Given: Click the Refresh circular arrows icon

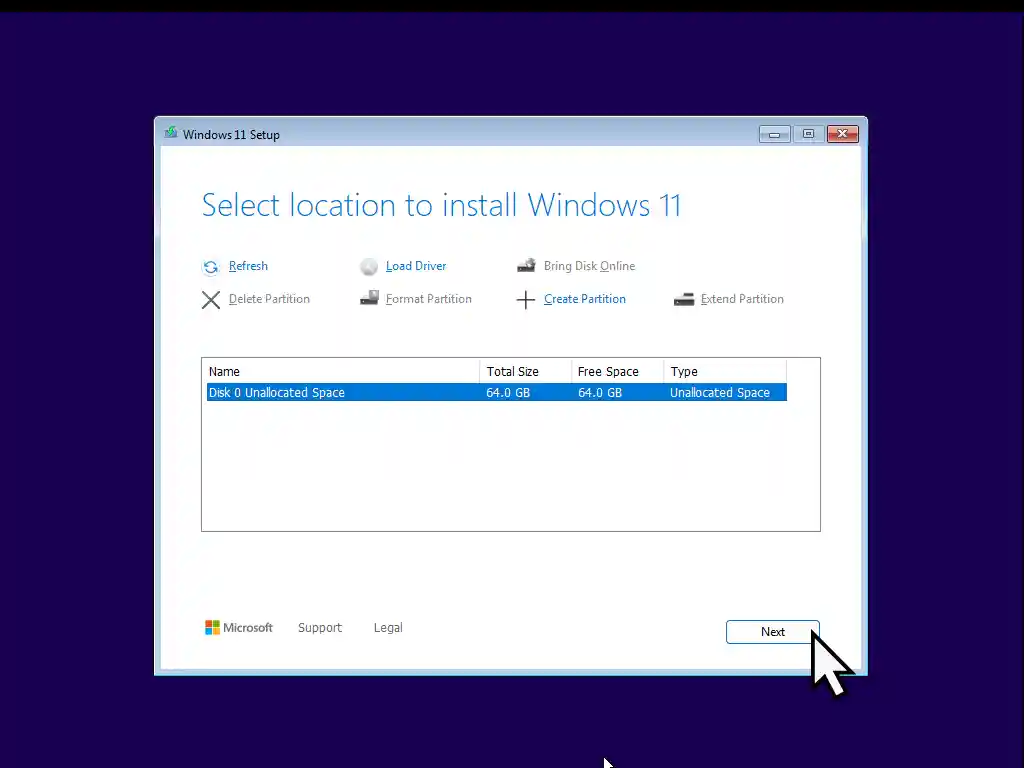Looking at the screenshot, I should pyautogui.click(x=210, y=267).
